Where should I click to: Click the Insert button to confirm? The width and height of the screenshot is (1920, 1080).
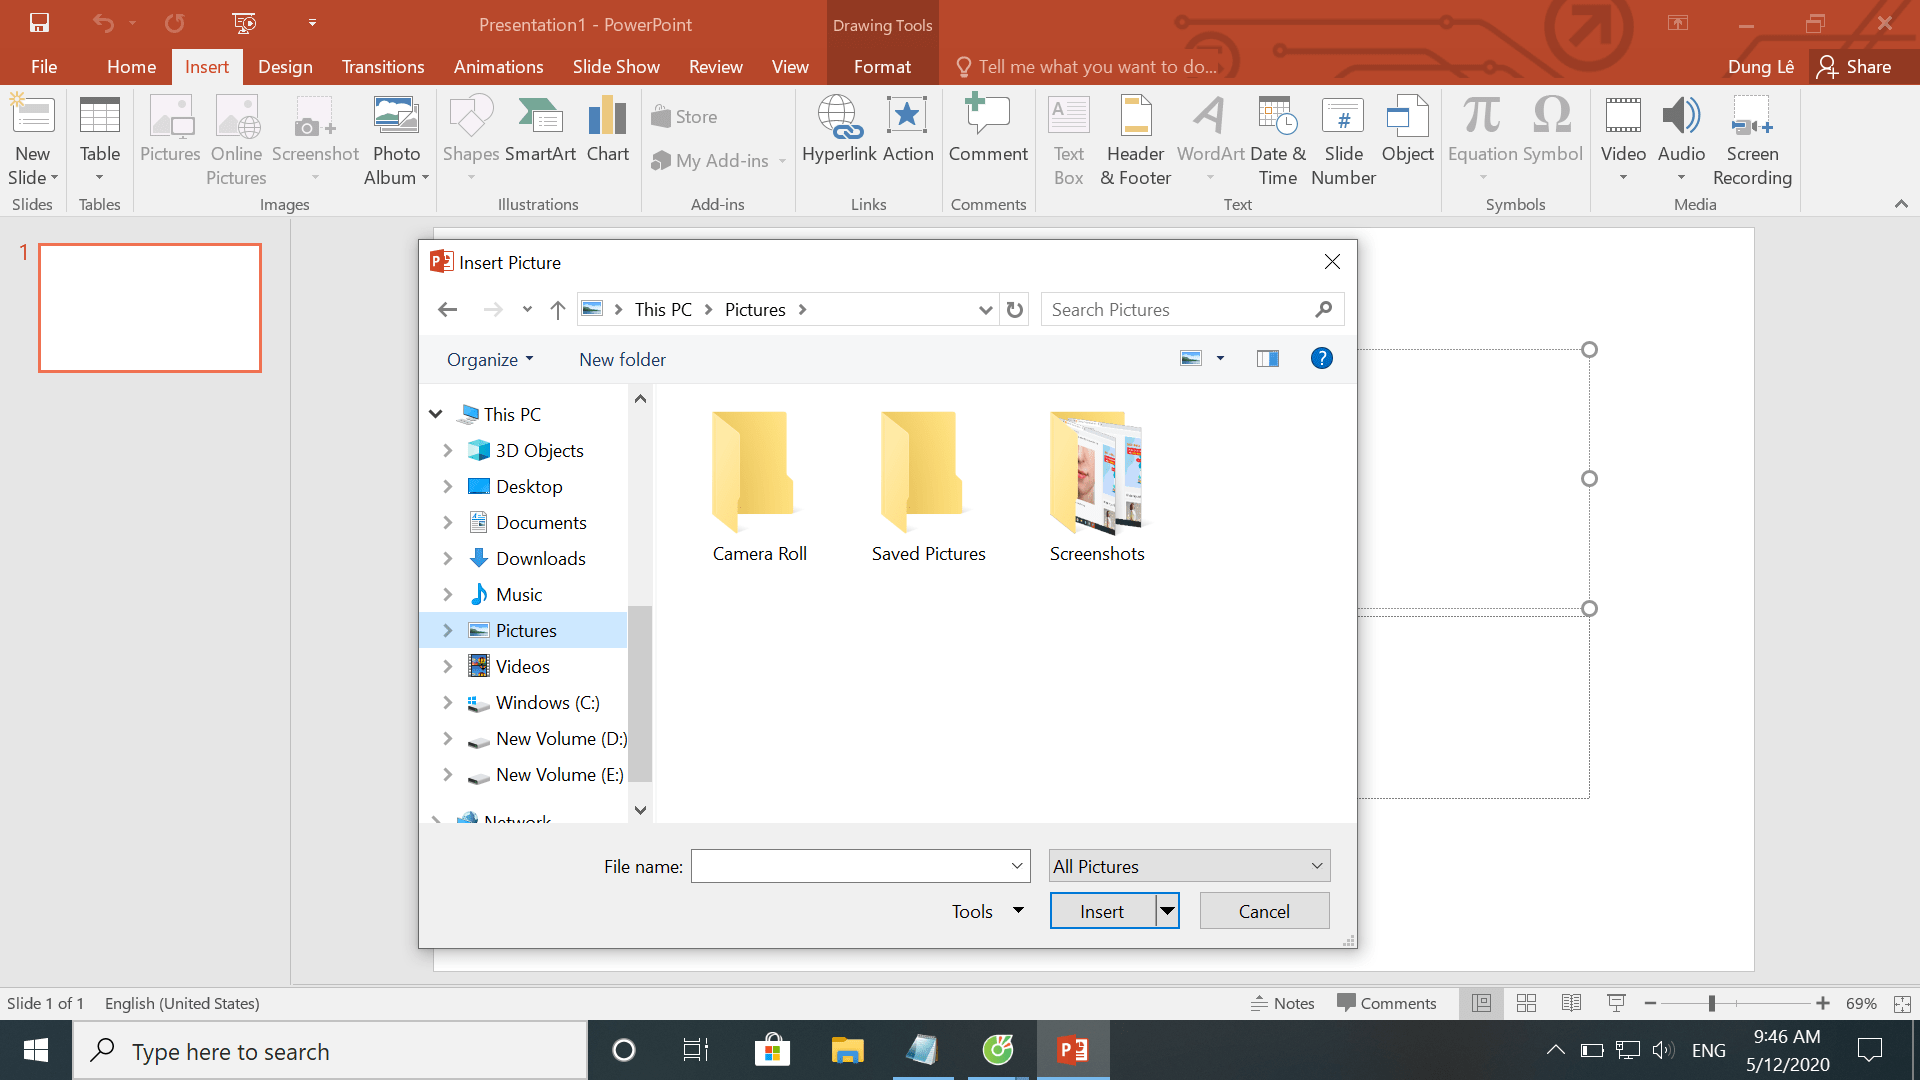click(1101, 911)
